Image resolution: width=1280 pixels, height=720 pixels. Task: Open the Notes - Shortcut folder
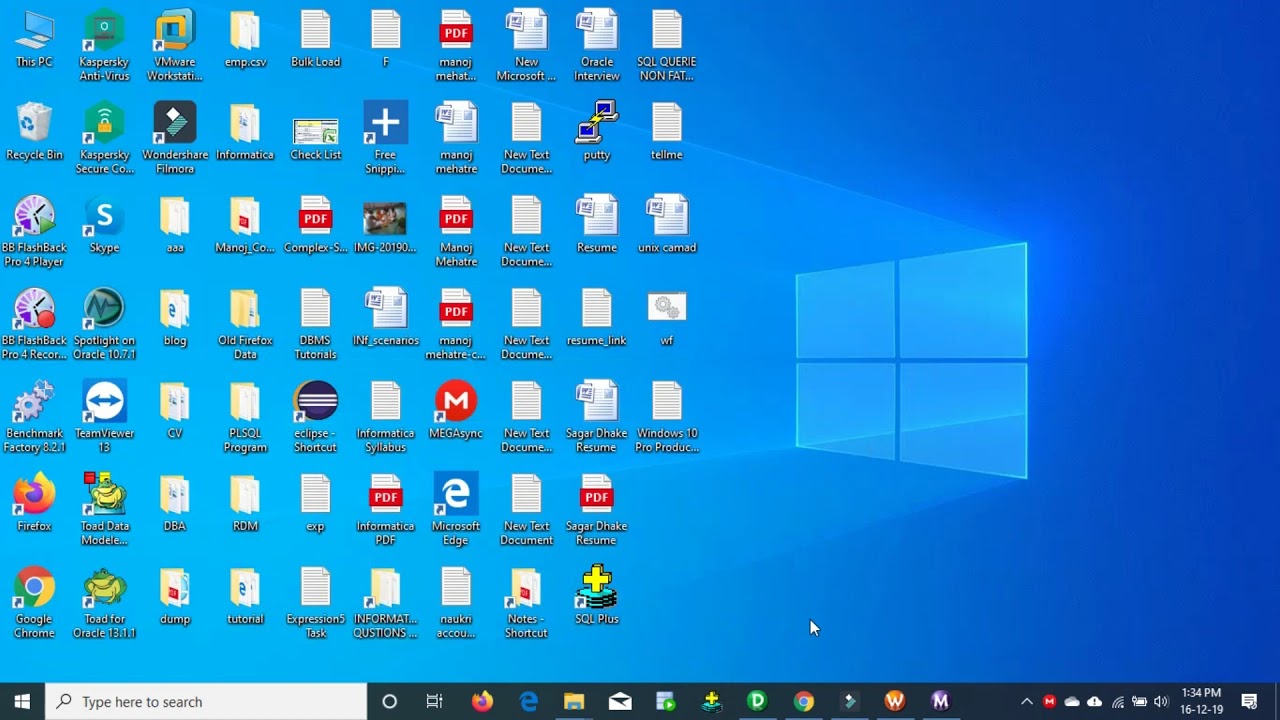coord(526,603)
